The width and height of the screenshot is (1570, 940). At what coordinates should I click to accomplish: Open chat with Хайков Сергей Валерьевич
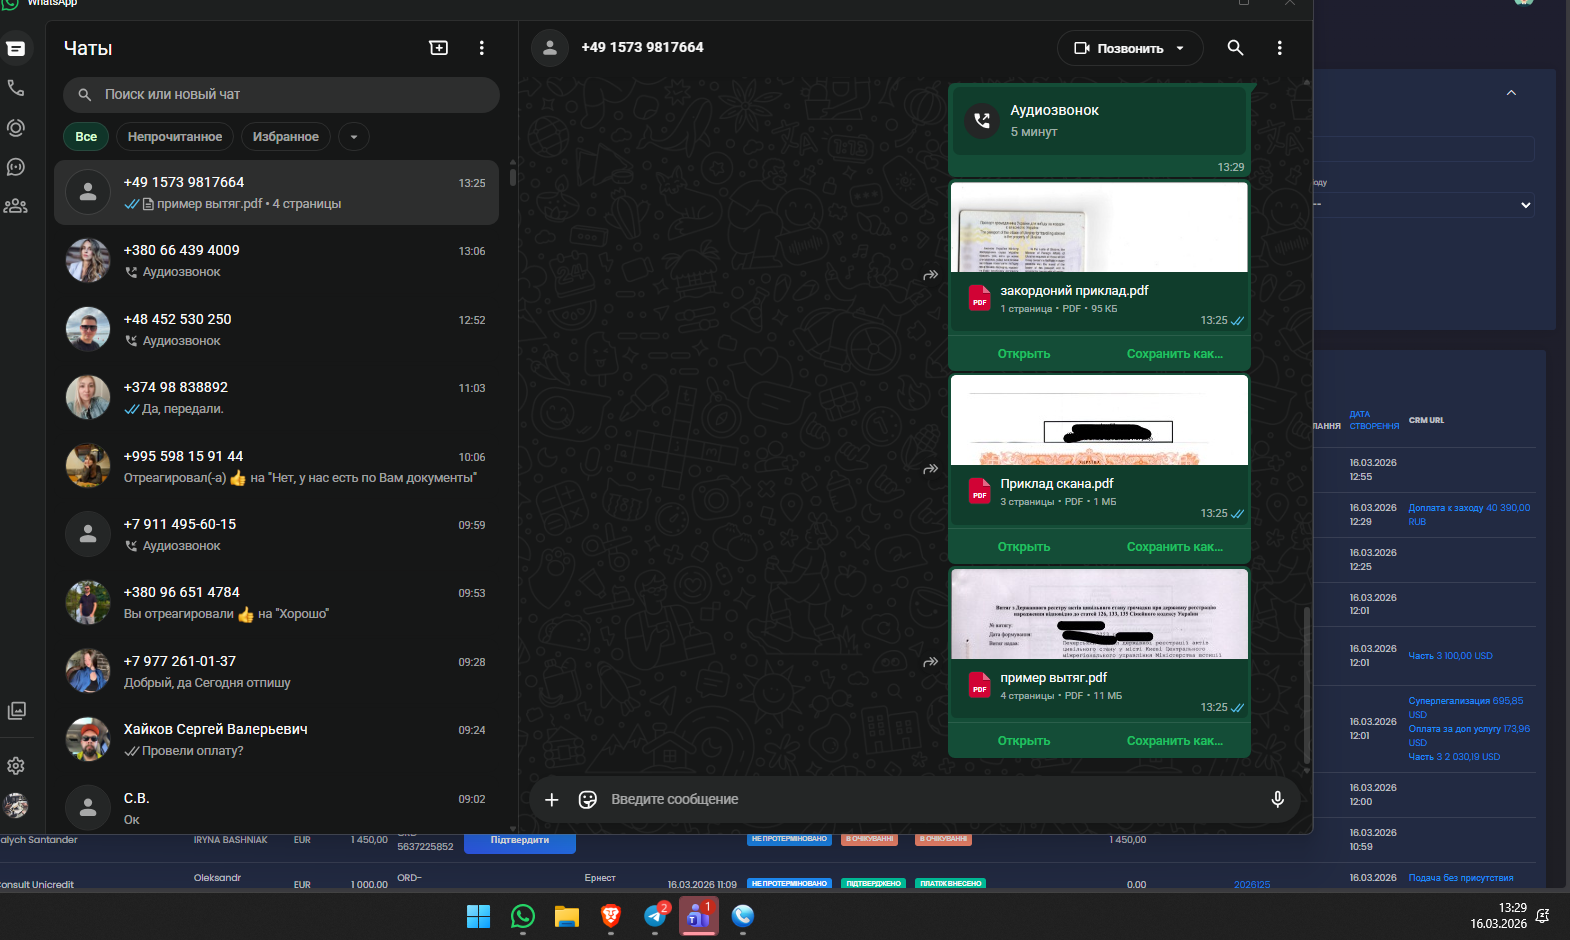click(276, 740)
